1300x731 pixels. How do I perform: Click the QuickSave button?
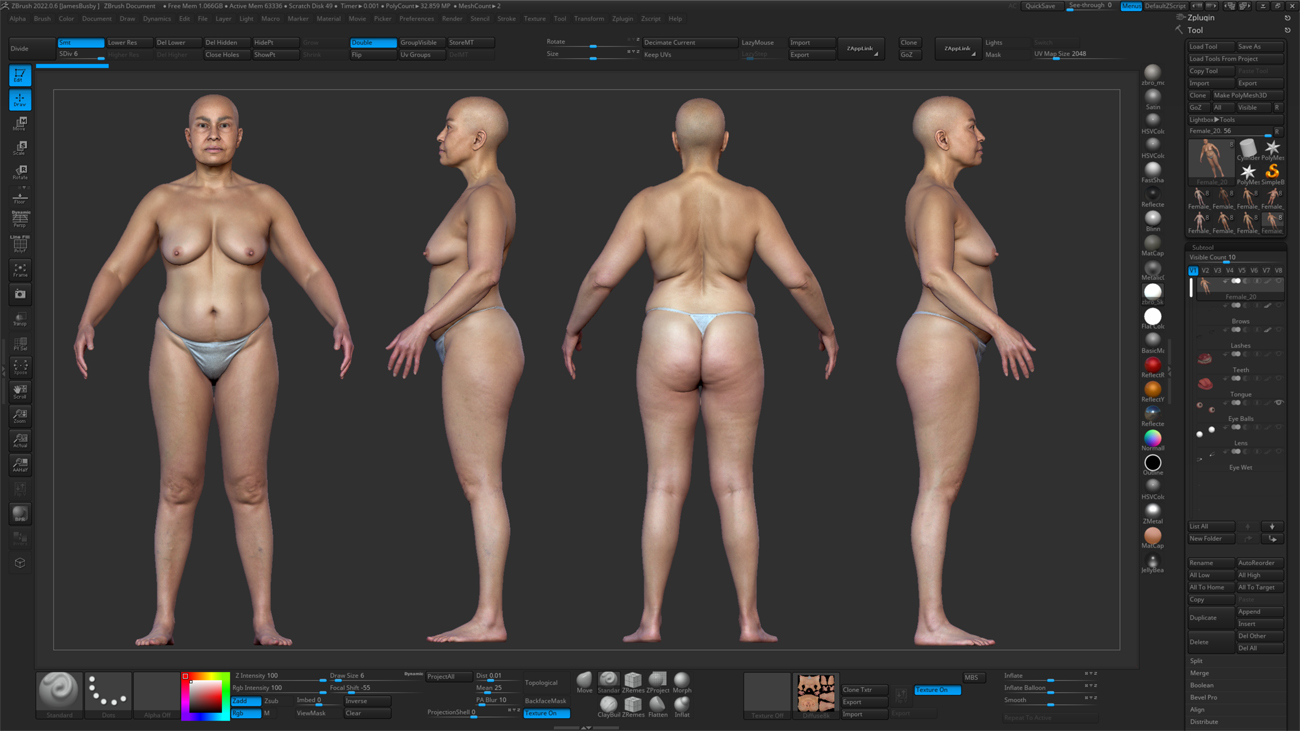point(1040,6)
